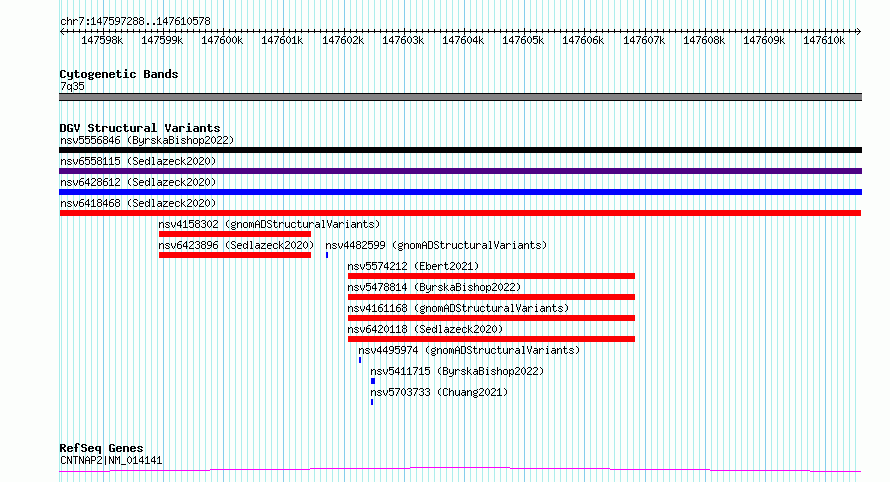Click the 147599k ruler tick label
This screenshot has width=890, height=482.
tap(162, 41)
